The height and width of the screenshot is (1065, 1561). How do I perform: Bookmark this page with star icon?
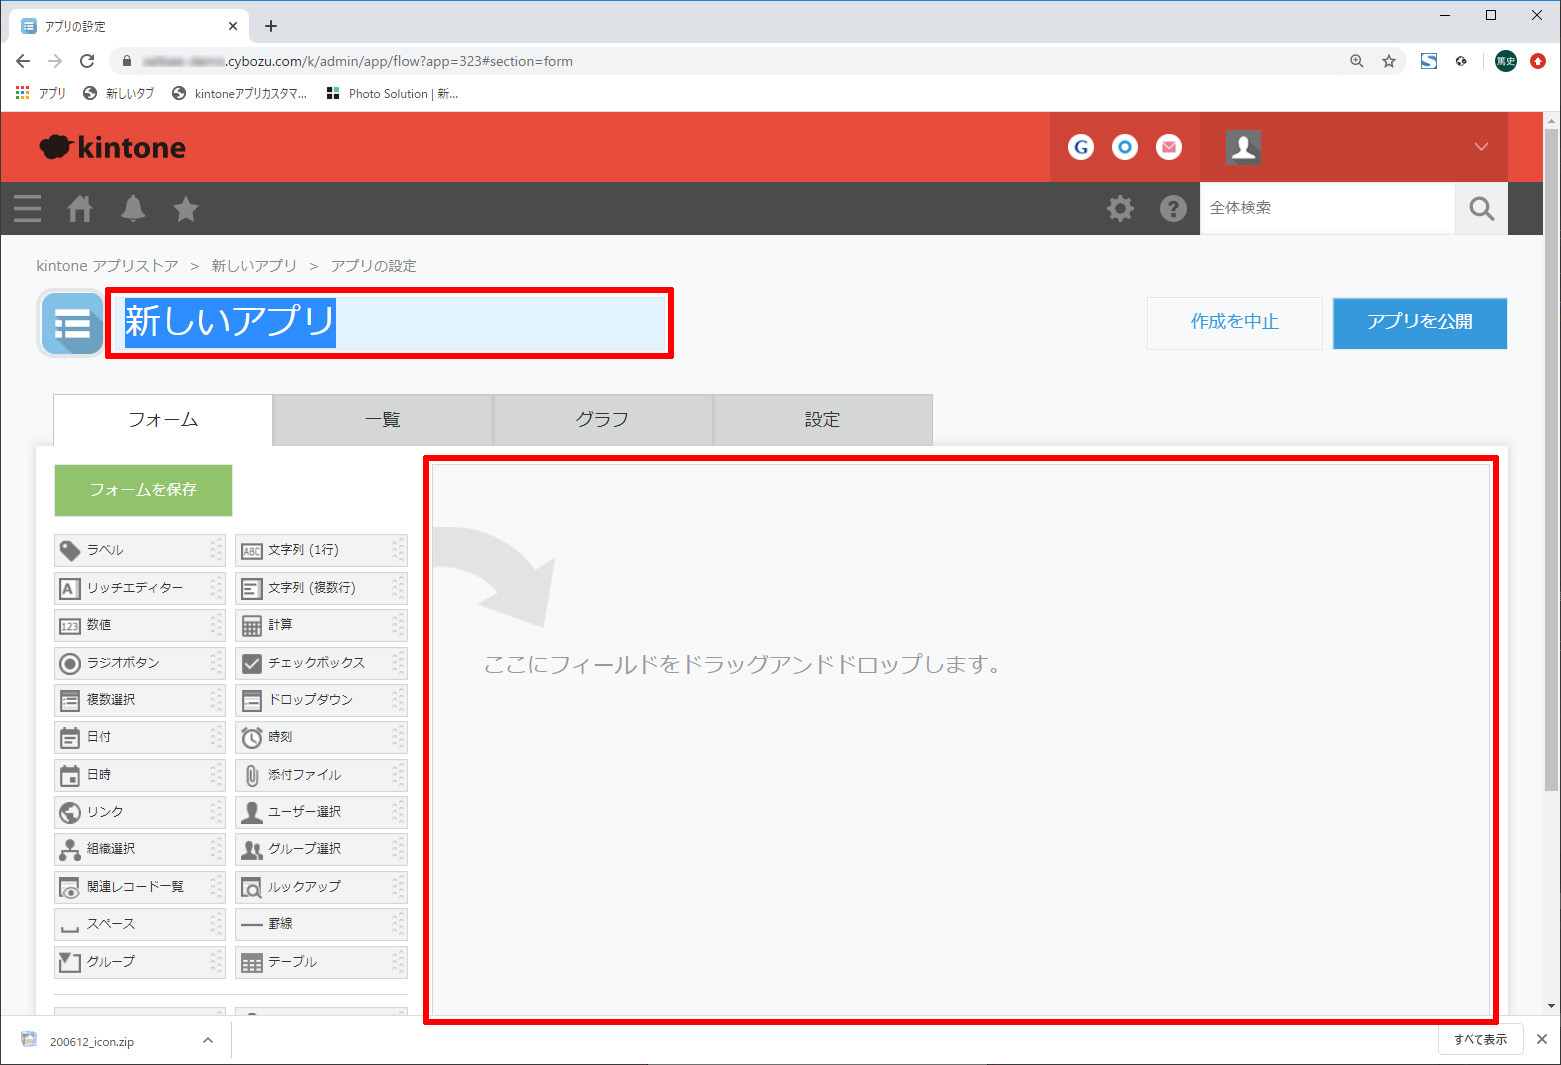(1389, 61)
